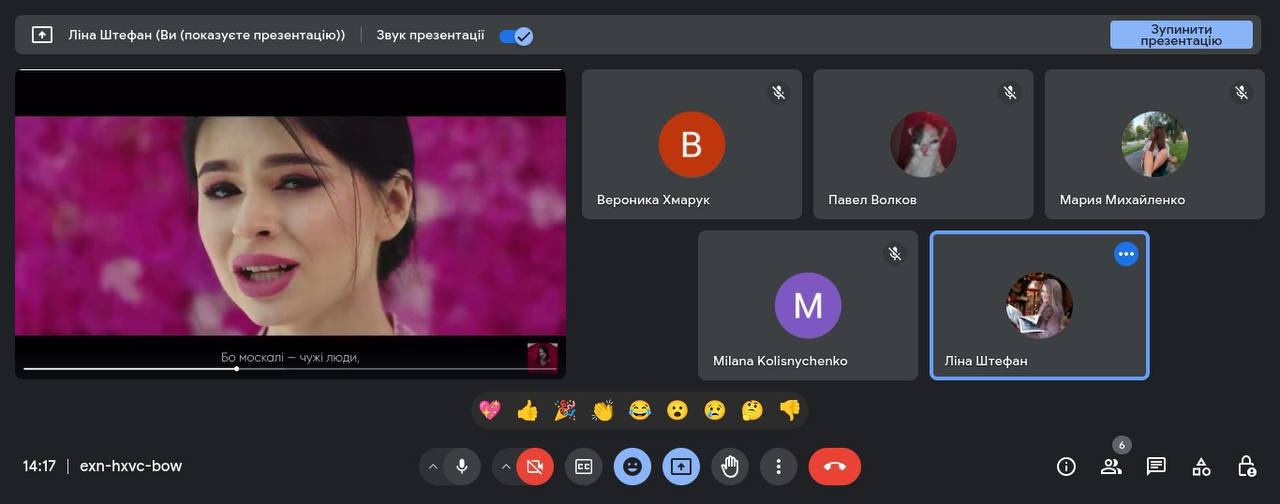Open host controls lock icon
Image resolution: width=1280 pixels, height=504 pixels.
pos(1246,466)
